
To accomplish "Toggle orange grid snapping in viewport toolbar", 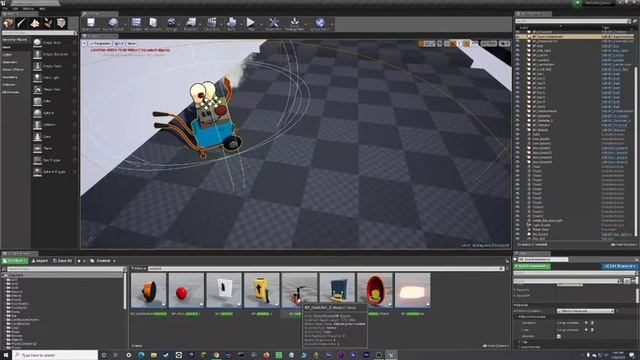I will tap(453, 43).
